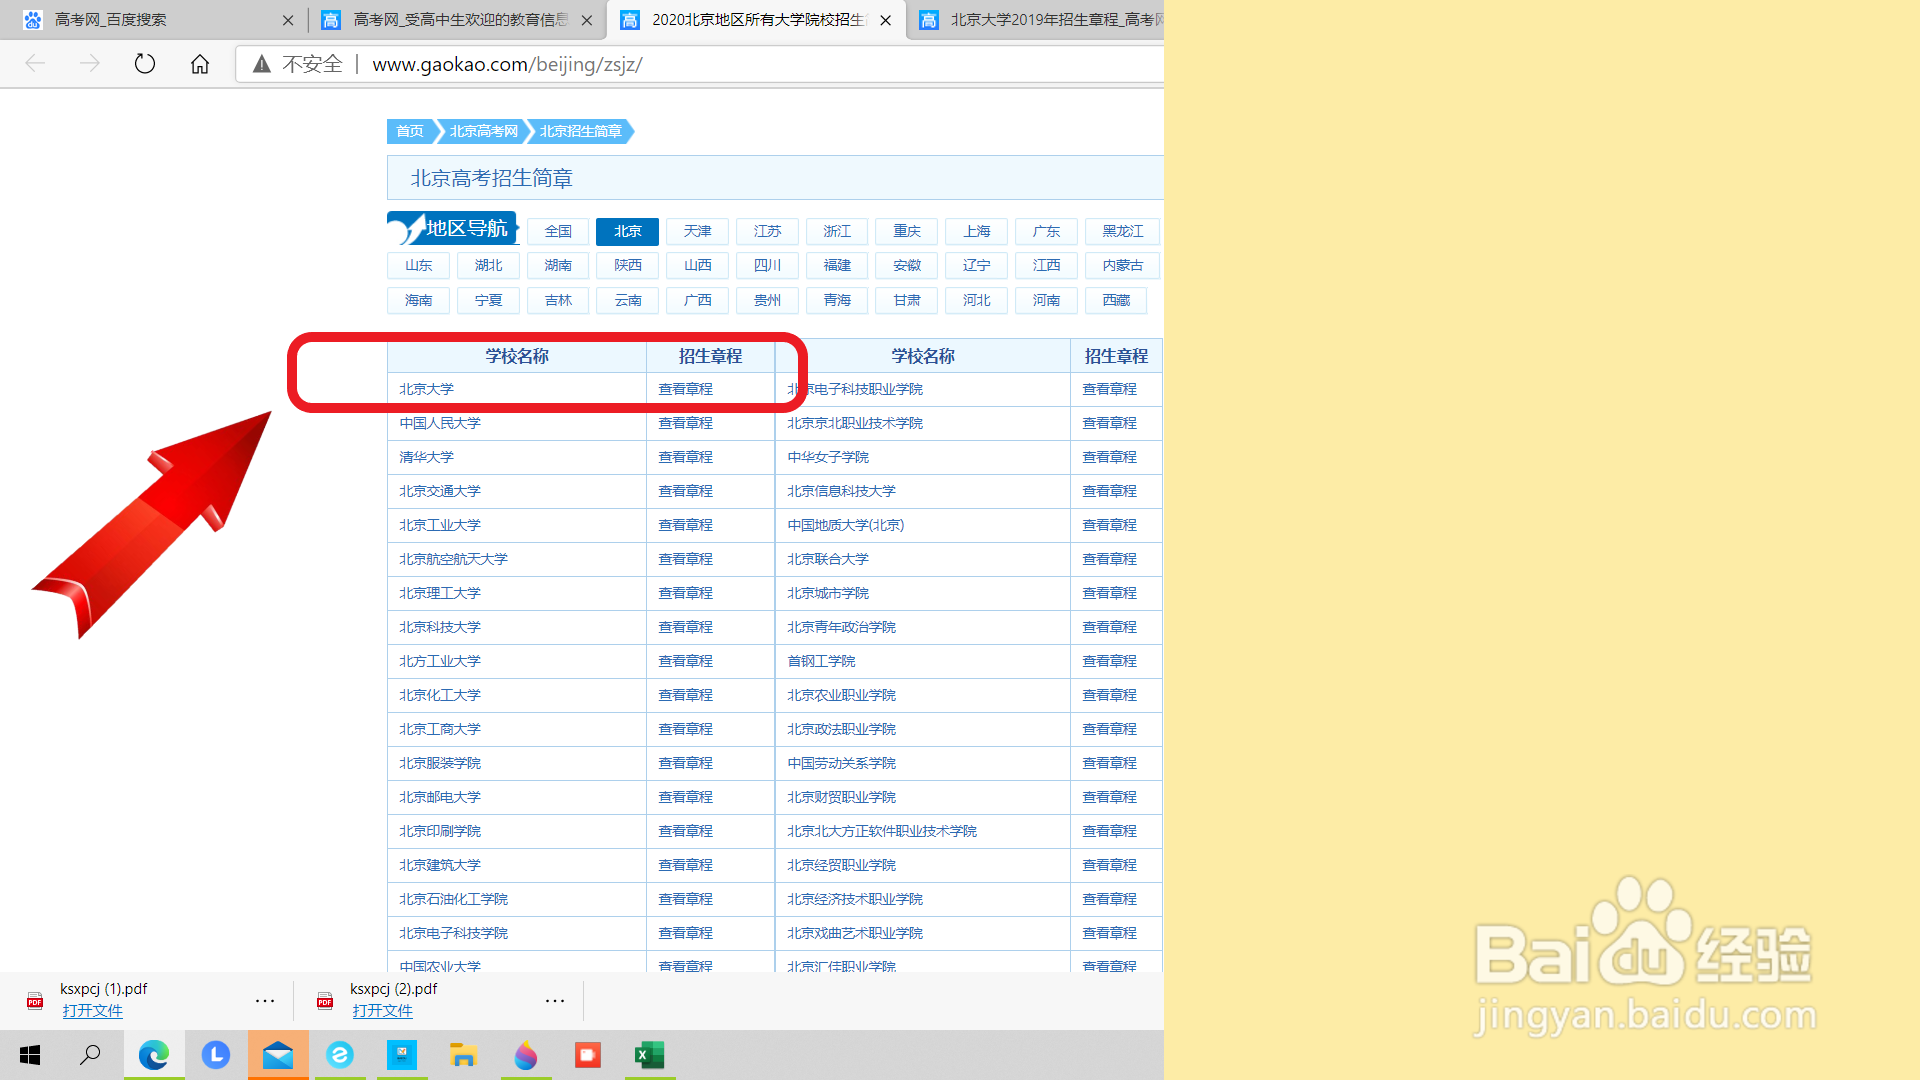The height and width of the screenshot is (1080, 1920).
Task: Go to browser home page icon
Action: pos(200,64)
